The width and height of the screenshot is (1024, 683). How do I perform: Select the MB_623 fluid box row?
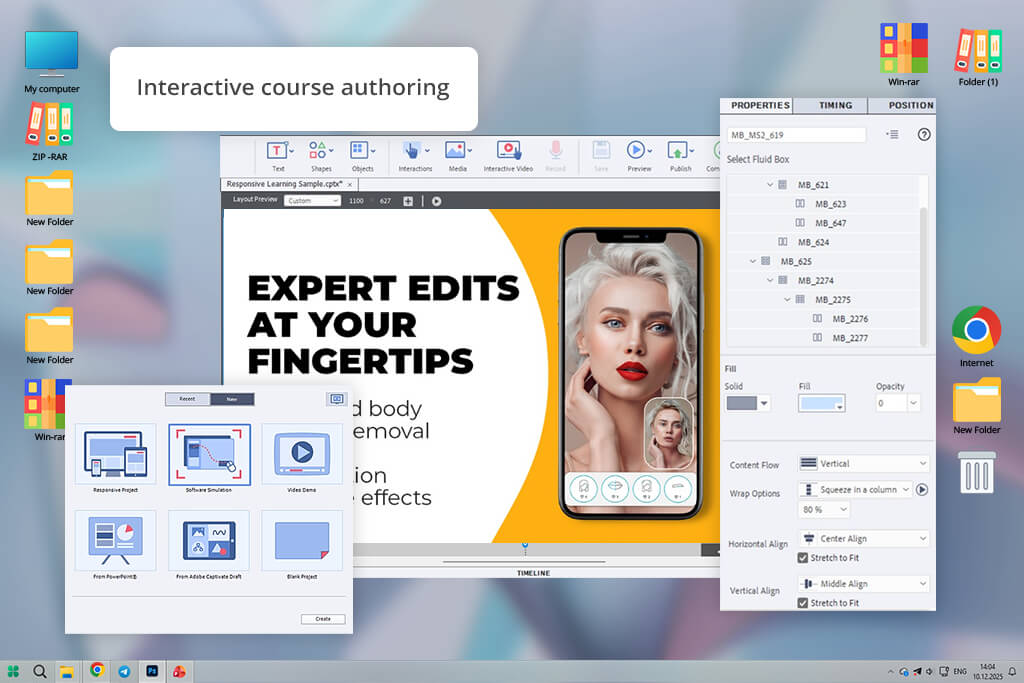click(824, 204)
